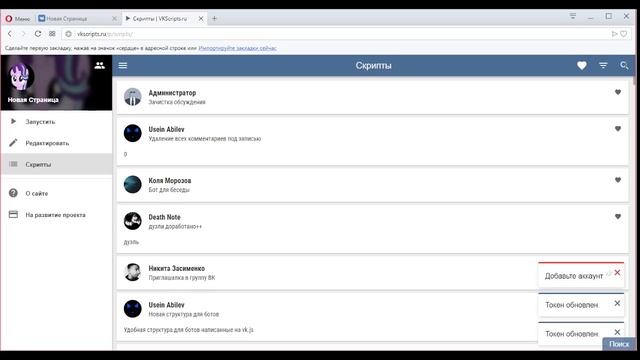
Task: Switch to the 'Новая Страница' browser tab
Action: coord(76,19)
